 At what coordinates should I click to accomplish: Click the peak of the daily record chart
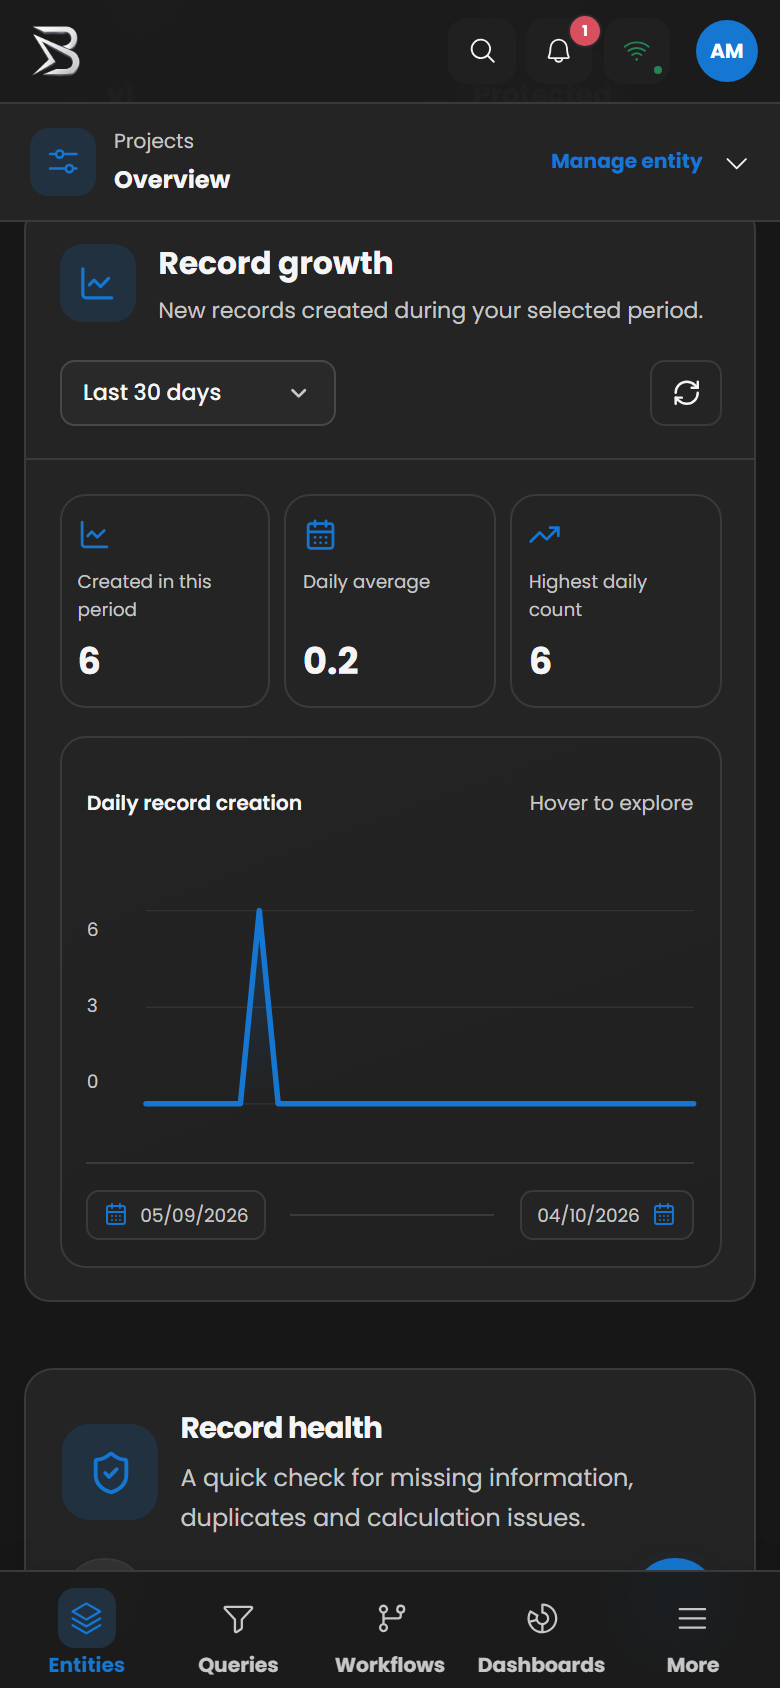[x=259, y=911]
